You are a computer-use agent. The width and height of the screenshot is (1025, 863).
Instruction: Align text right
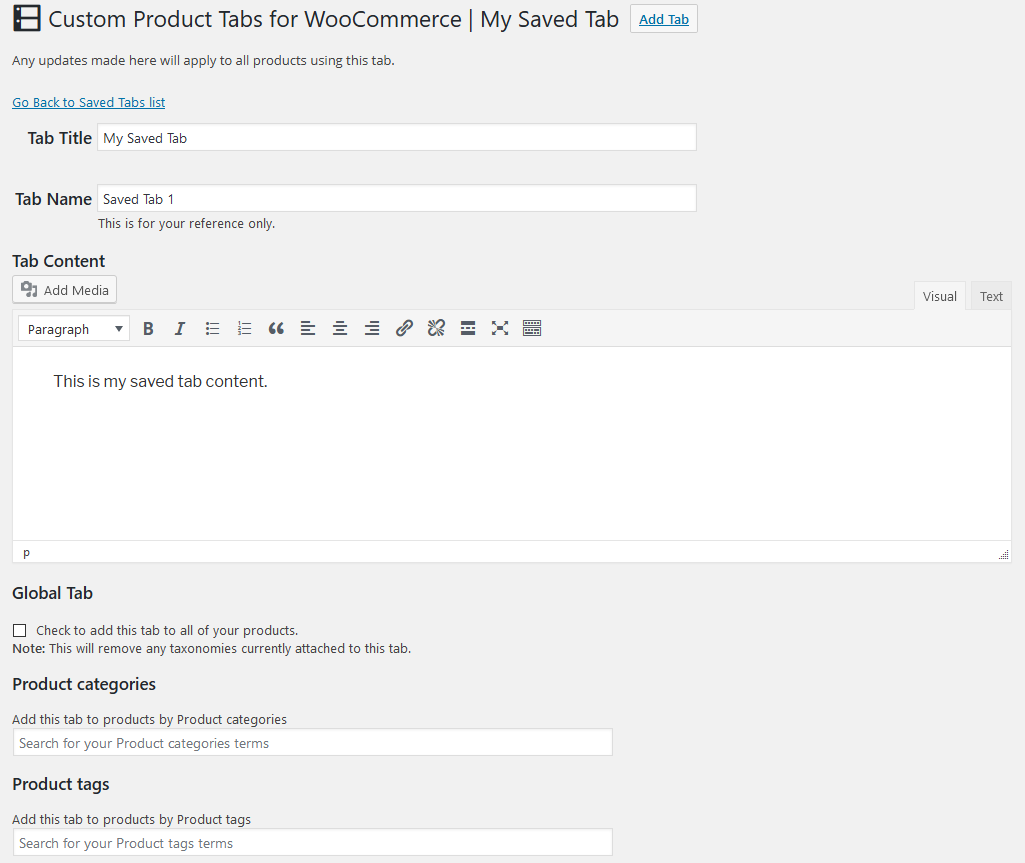pos(372,328)
